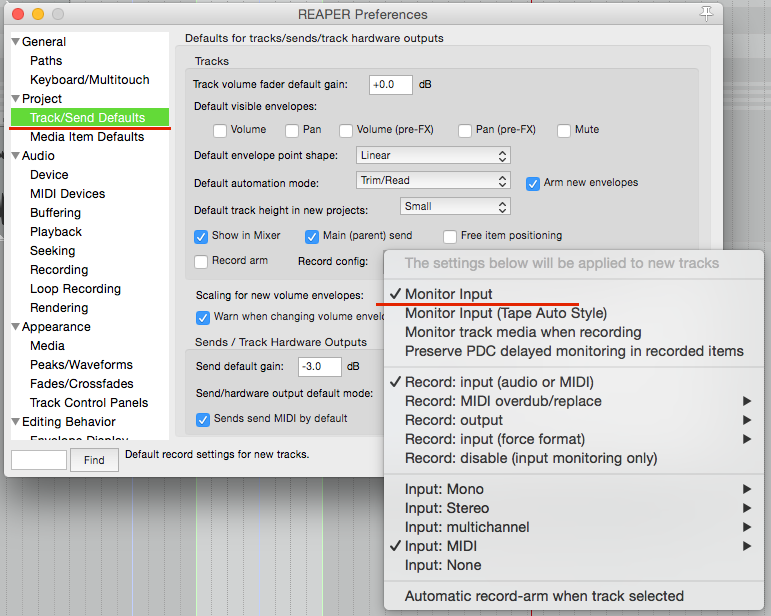Select Record: input (audio or MIDI)

coord(574,382)
